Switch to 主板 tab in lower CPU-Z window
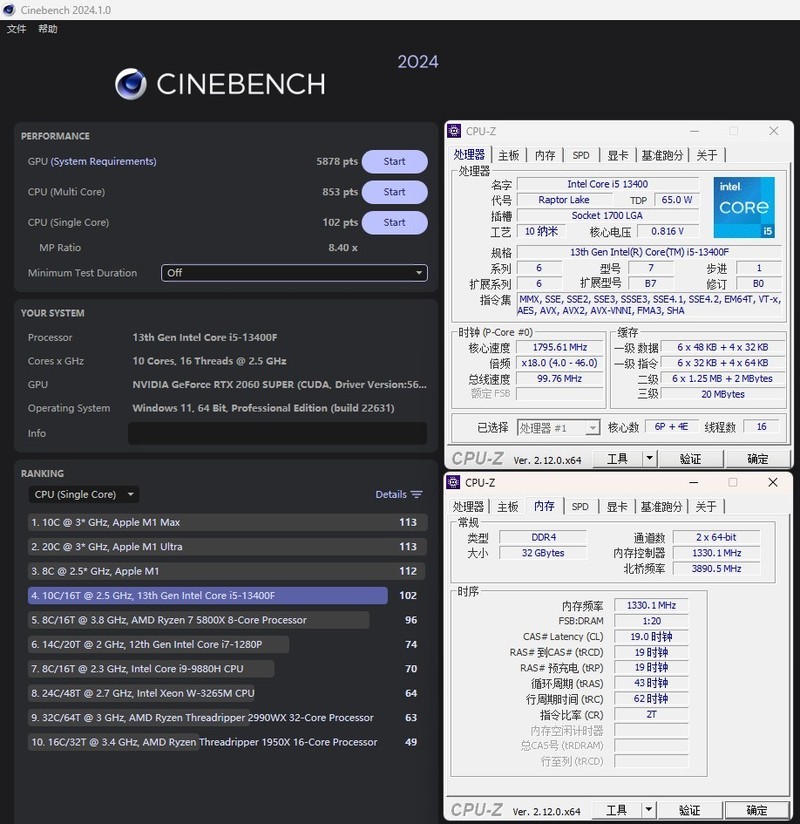 (x=508, y=507)
